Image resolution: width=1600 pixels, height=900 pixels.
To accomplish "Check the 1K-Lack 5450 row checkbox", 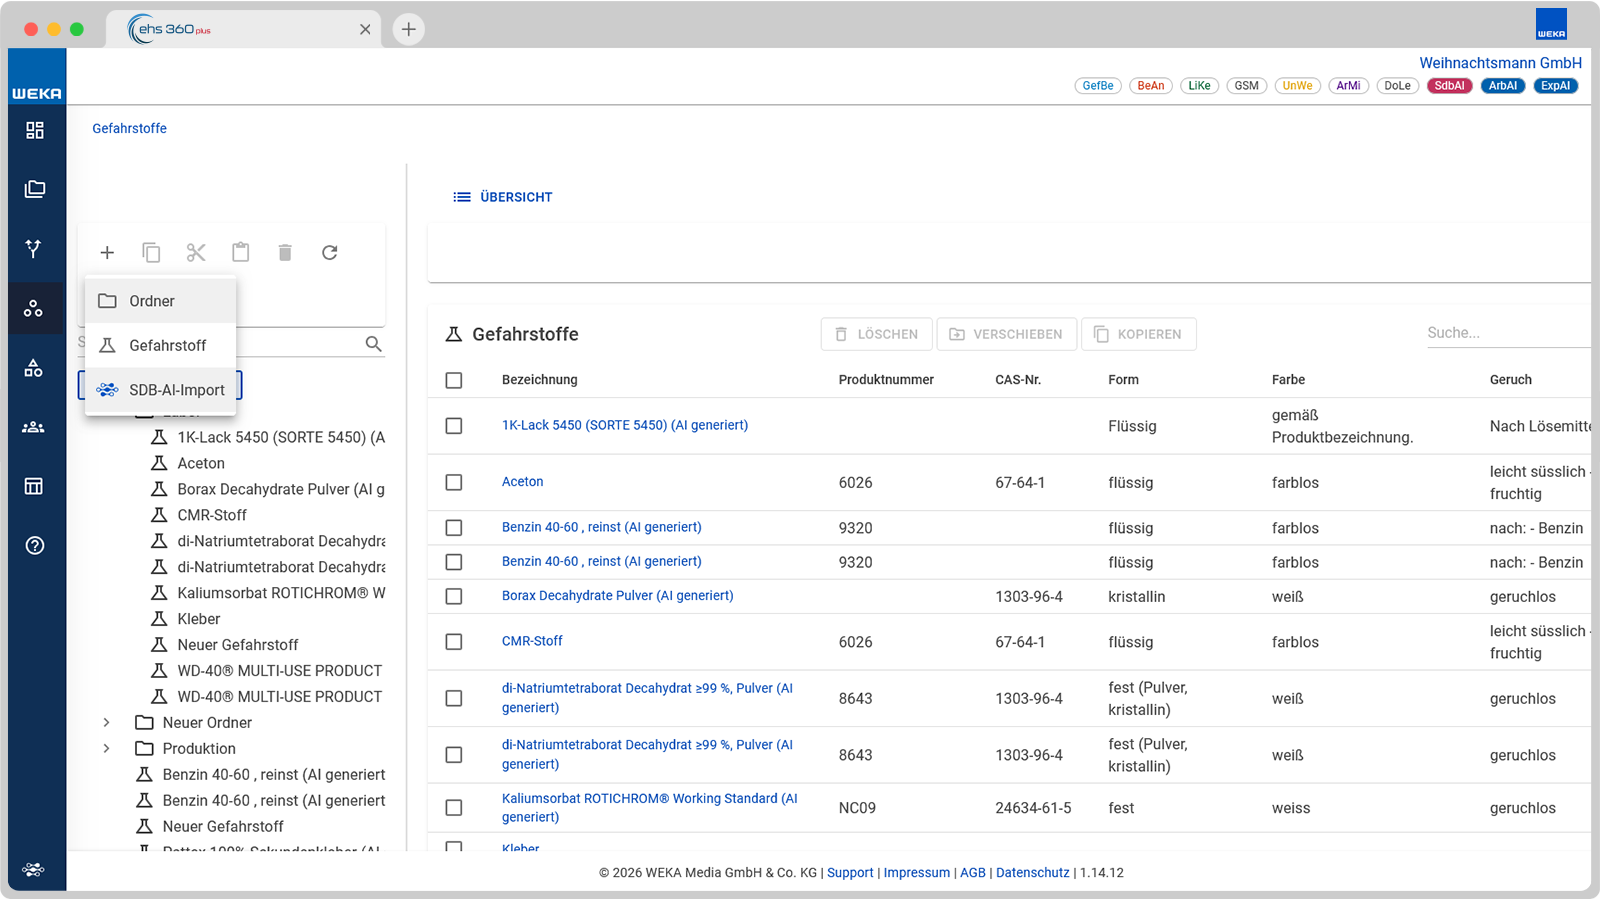I will (454, 426).
